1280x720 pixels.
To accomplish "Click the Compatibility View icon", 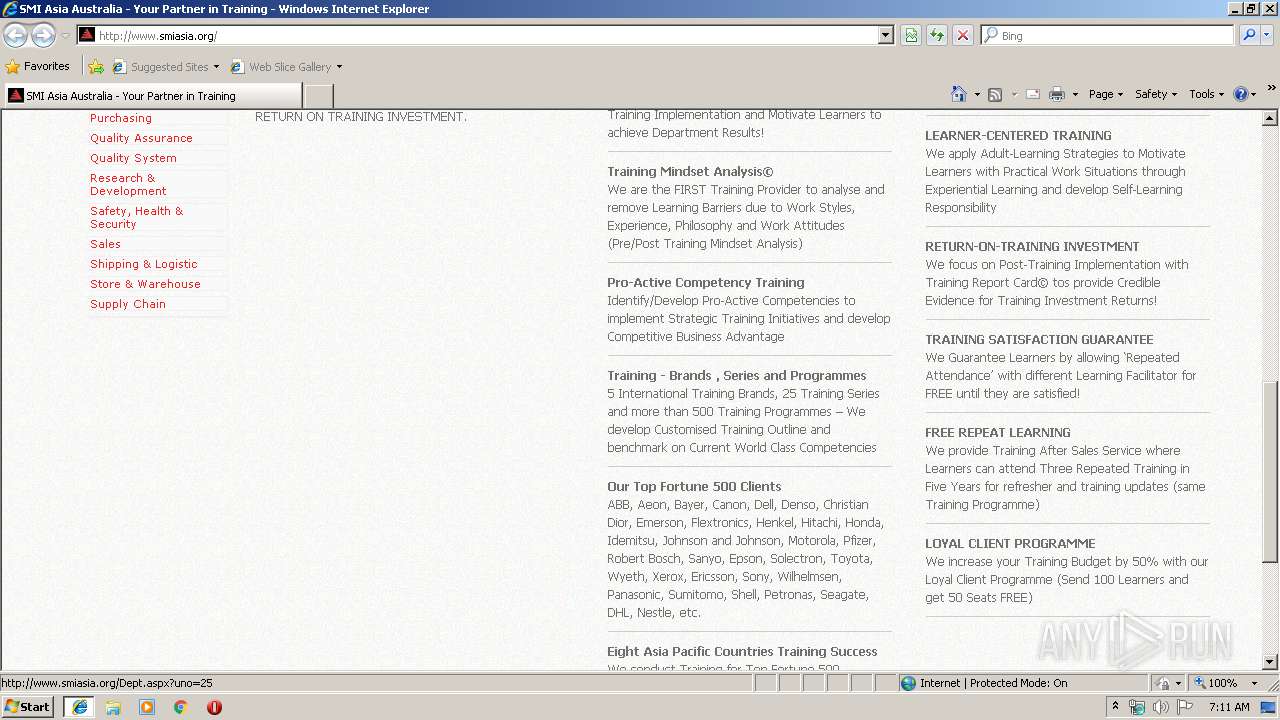I will [911, 35].
